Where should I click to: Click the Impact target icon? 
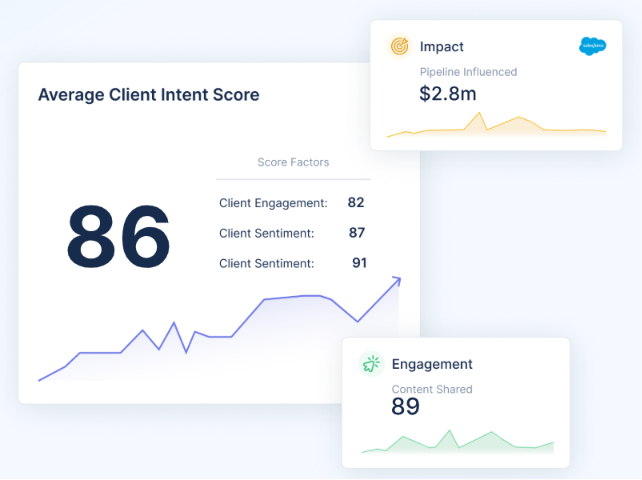point(399,46)
